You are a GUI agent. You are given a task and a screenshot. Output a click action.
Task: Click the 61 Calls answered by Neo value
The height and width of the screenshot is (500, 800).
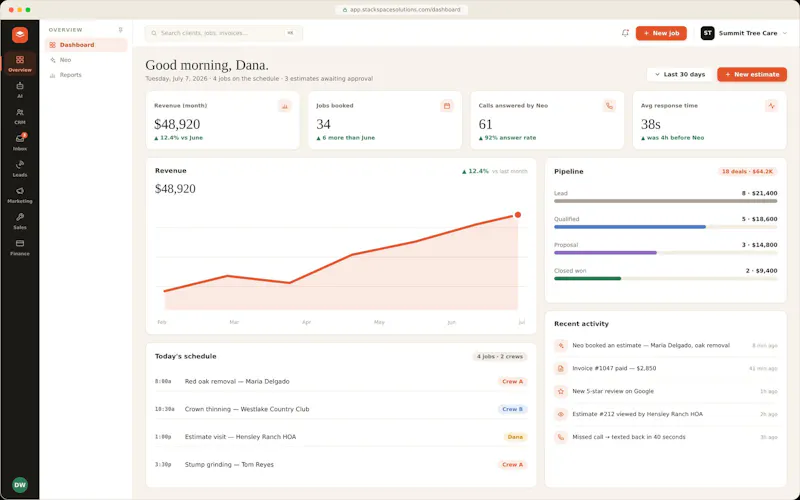(x=486, y=124)
